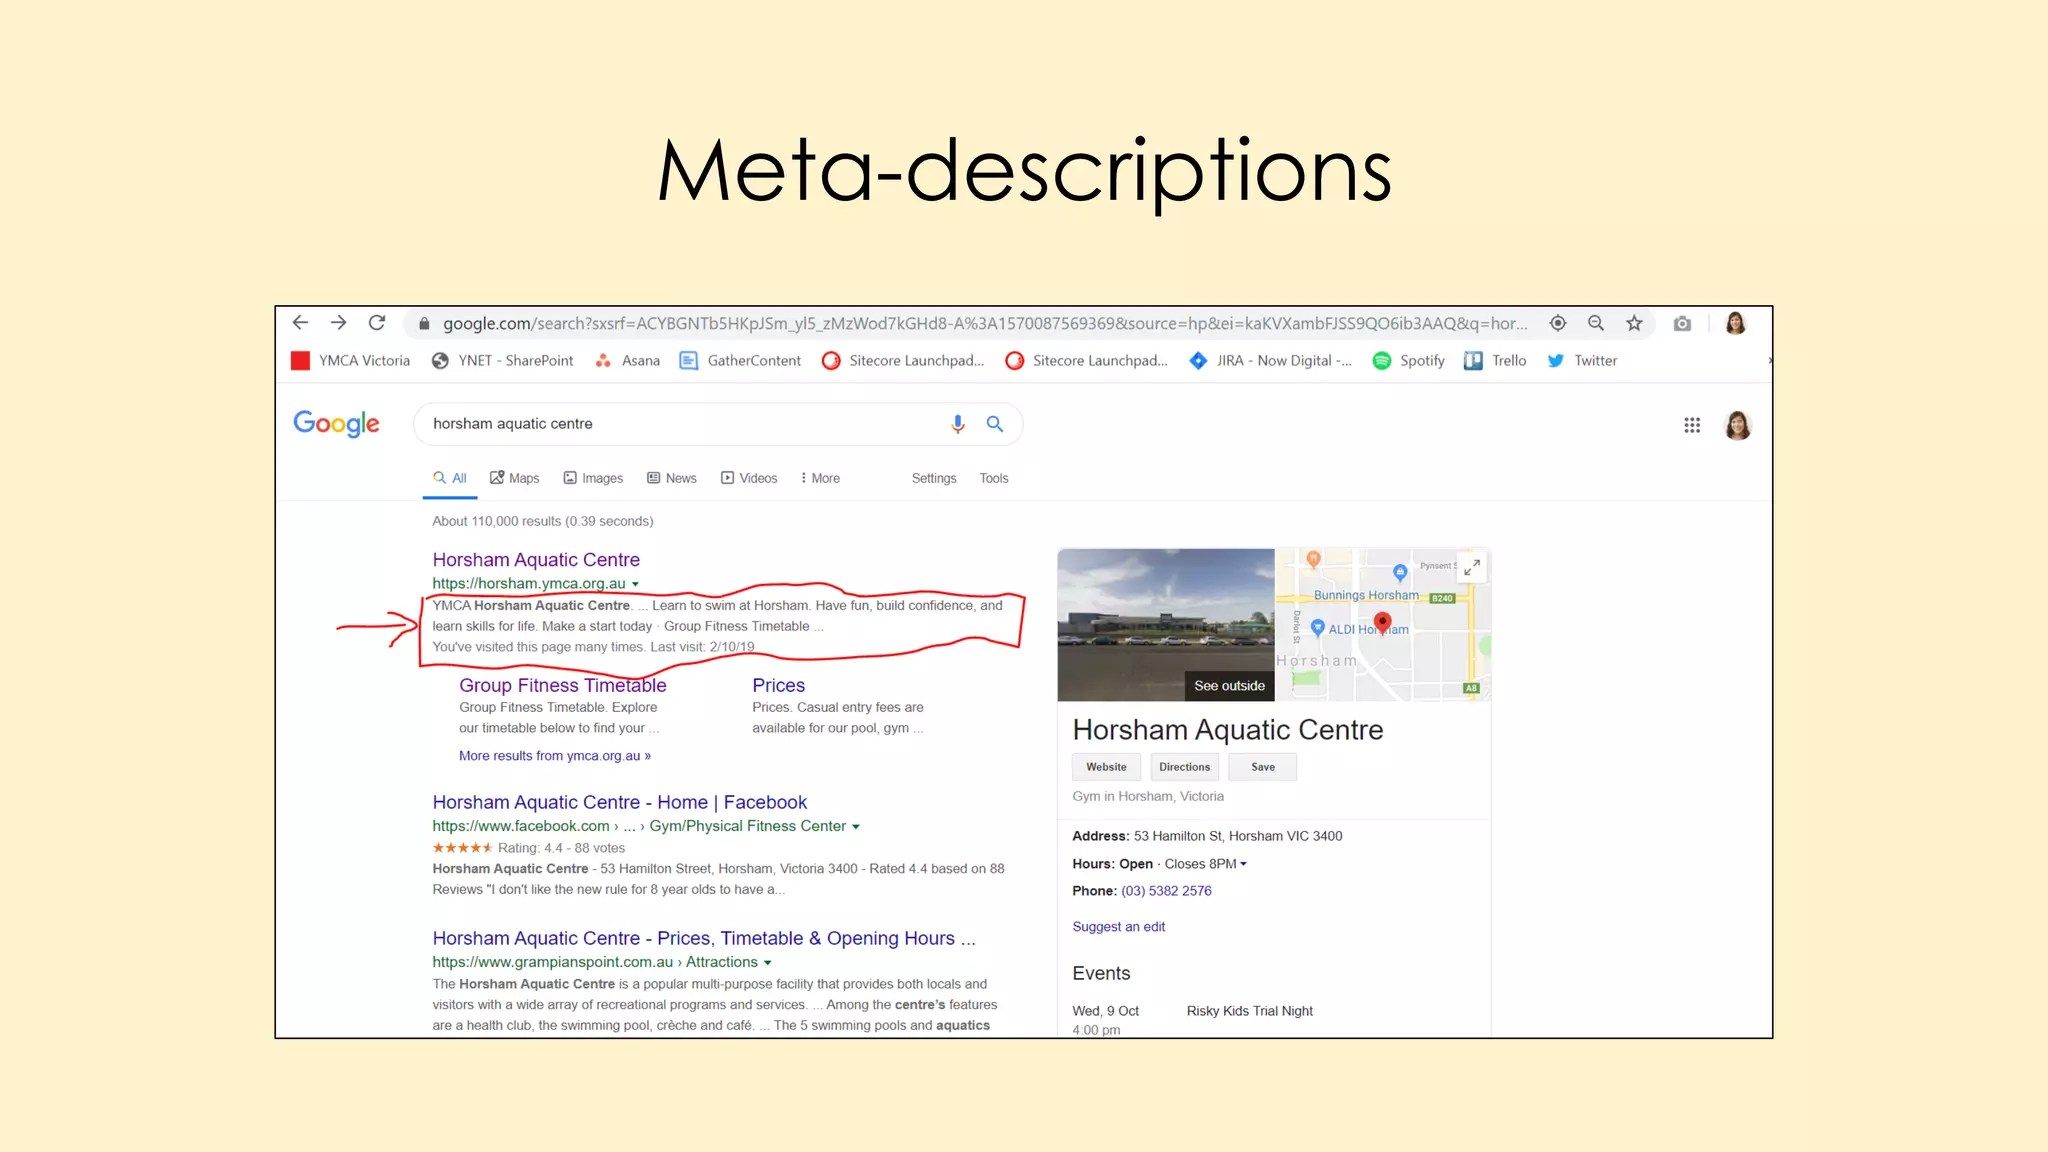Click the browser forward arrow
The image size is (2048, 1152).
pos(338,323)
